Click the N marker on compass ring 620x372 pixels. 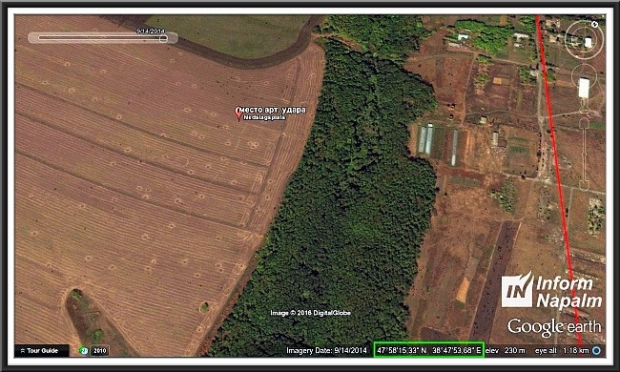(594, 25)
